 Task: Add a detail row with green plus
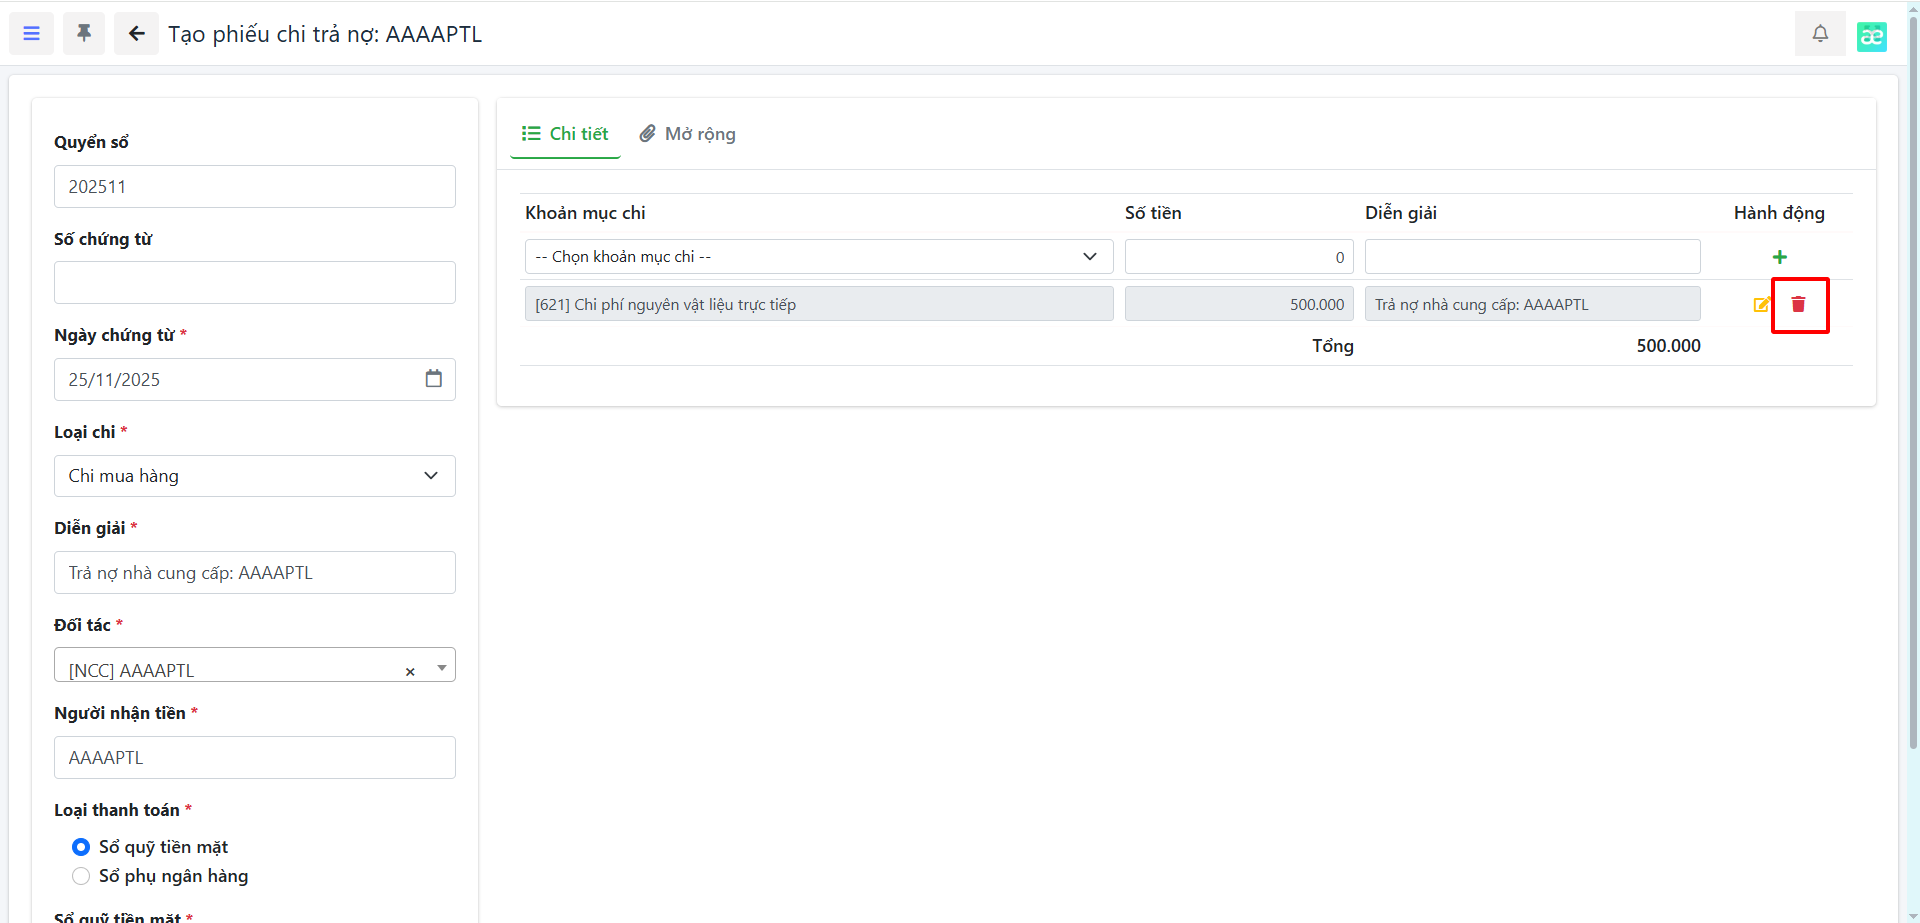pos(1779,258)
